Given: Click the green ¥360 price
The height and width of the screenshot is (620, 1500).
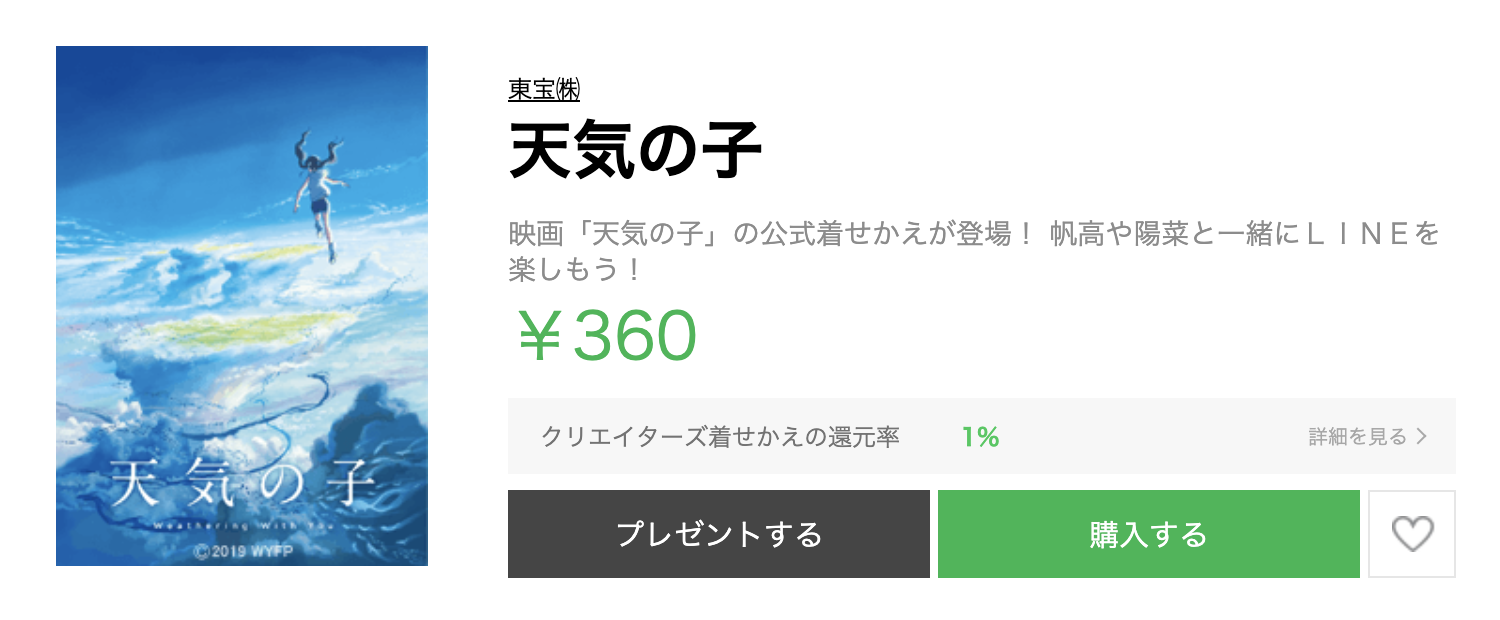Looking at the screenshot, I should (604, 336).
